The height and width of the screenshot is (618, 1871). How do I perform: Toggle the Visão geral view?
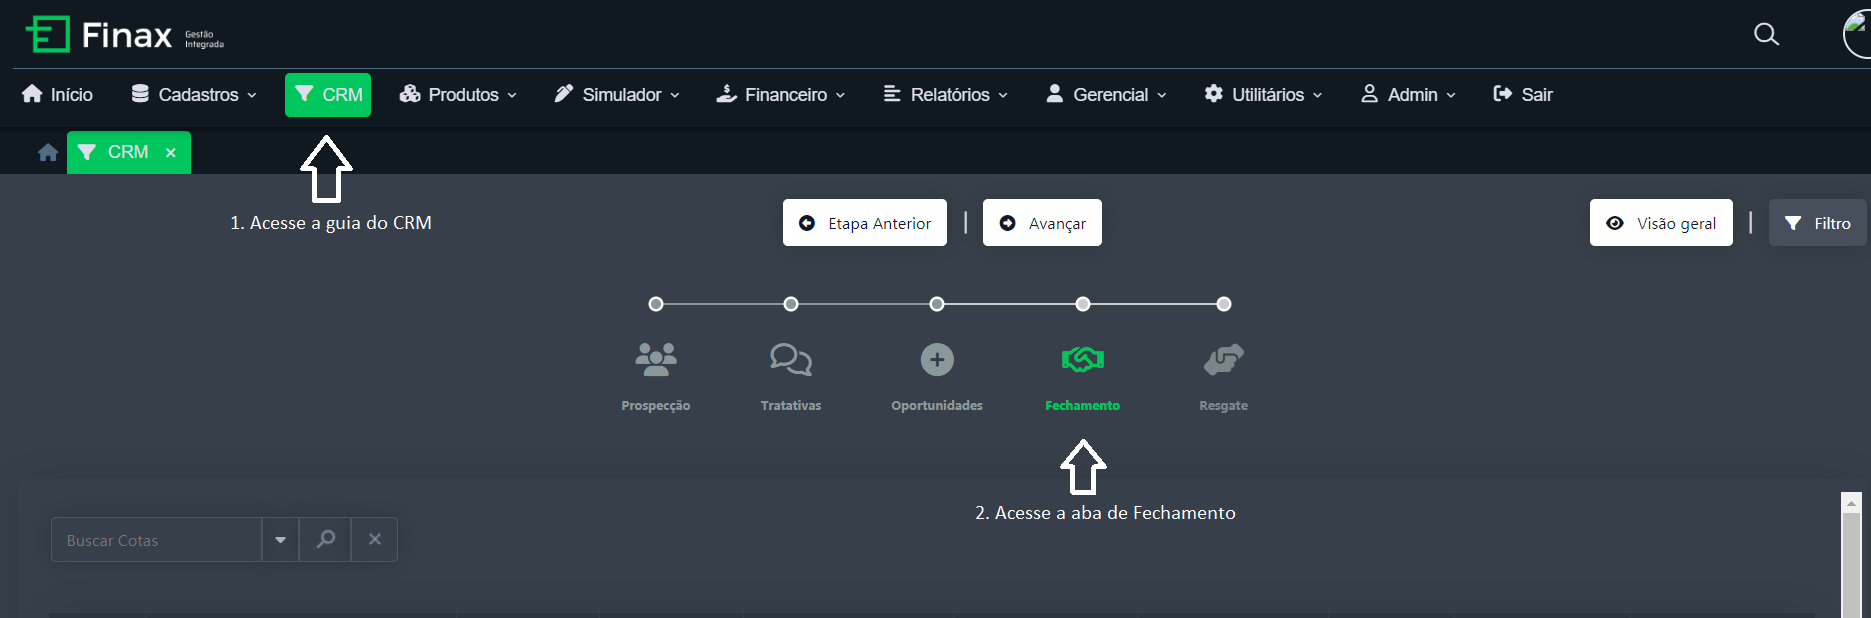tap(1660, 223)
